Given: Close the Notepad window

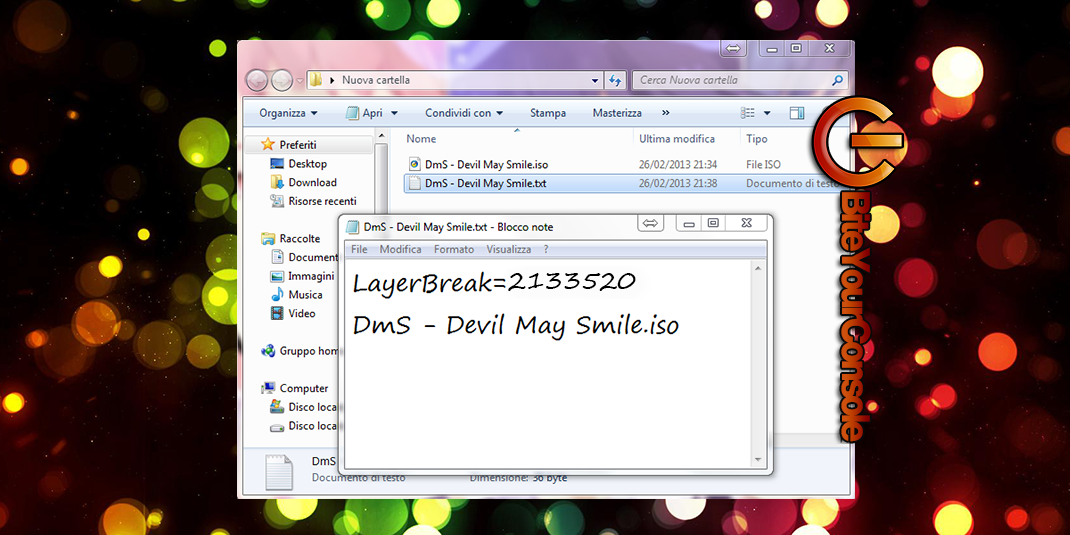Looking at the screenshot, I should [x=747, y=222].
